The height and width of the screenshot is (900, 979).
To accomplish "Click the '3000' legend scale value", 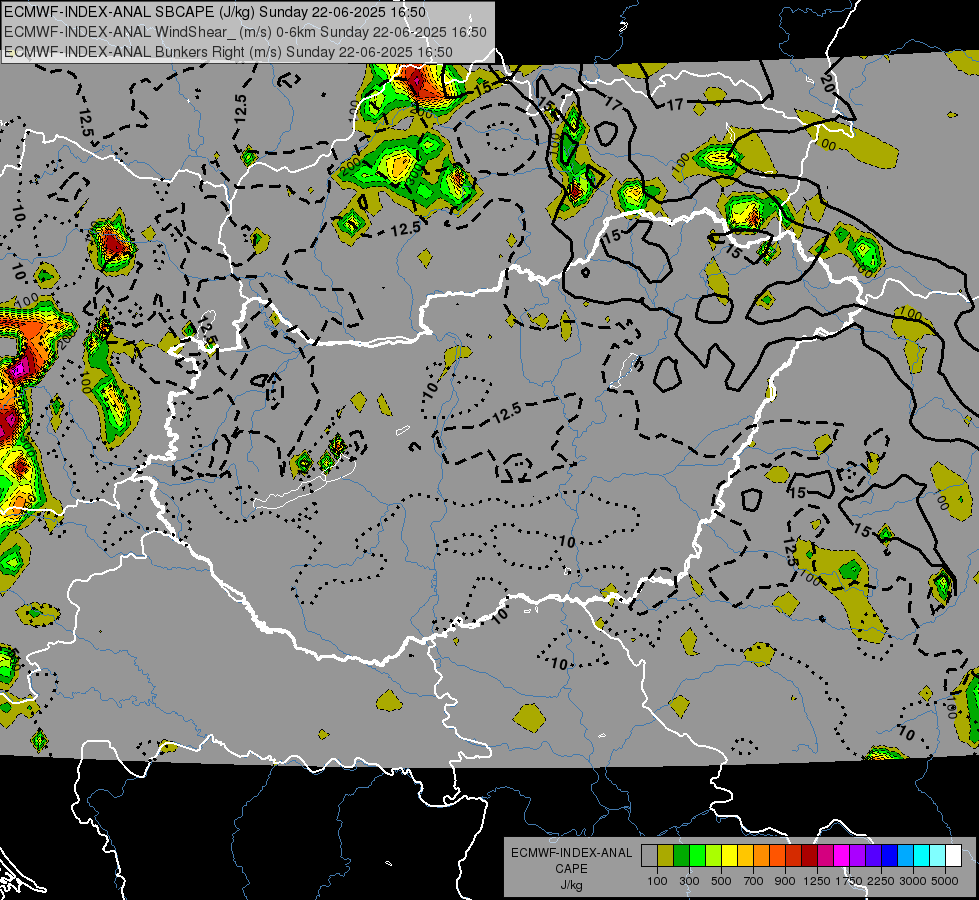I will tap(913, 881).
